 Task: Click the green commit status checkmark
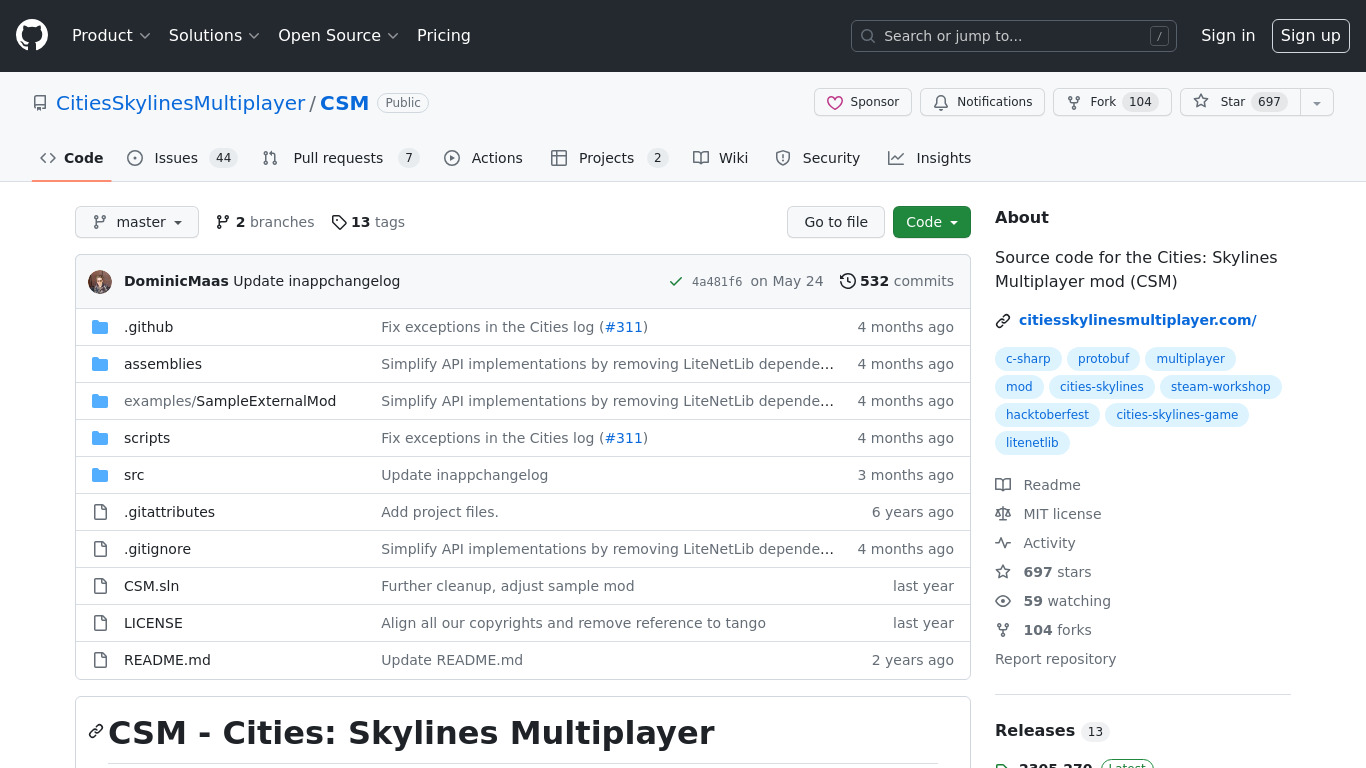pyautogui.click(x=676, y=282)
